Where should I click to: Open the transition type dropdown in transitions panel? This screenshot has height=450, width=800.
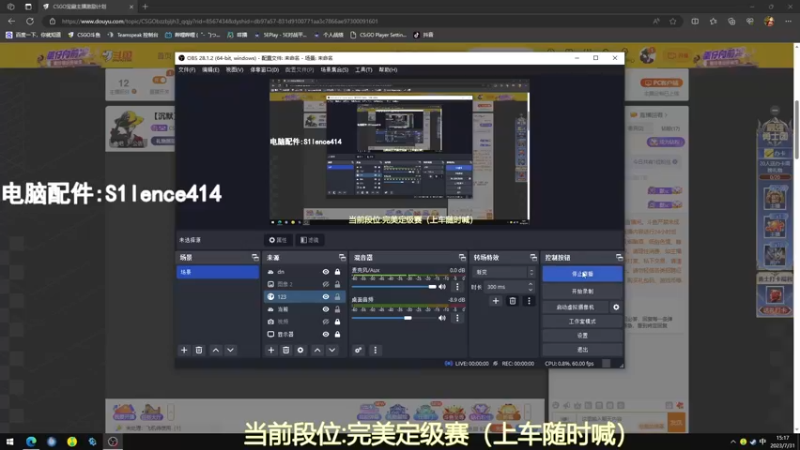[504, 272]
